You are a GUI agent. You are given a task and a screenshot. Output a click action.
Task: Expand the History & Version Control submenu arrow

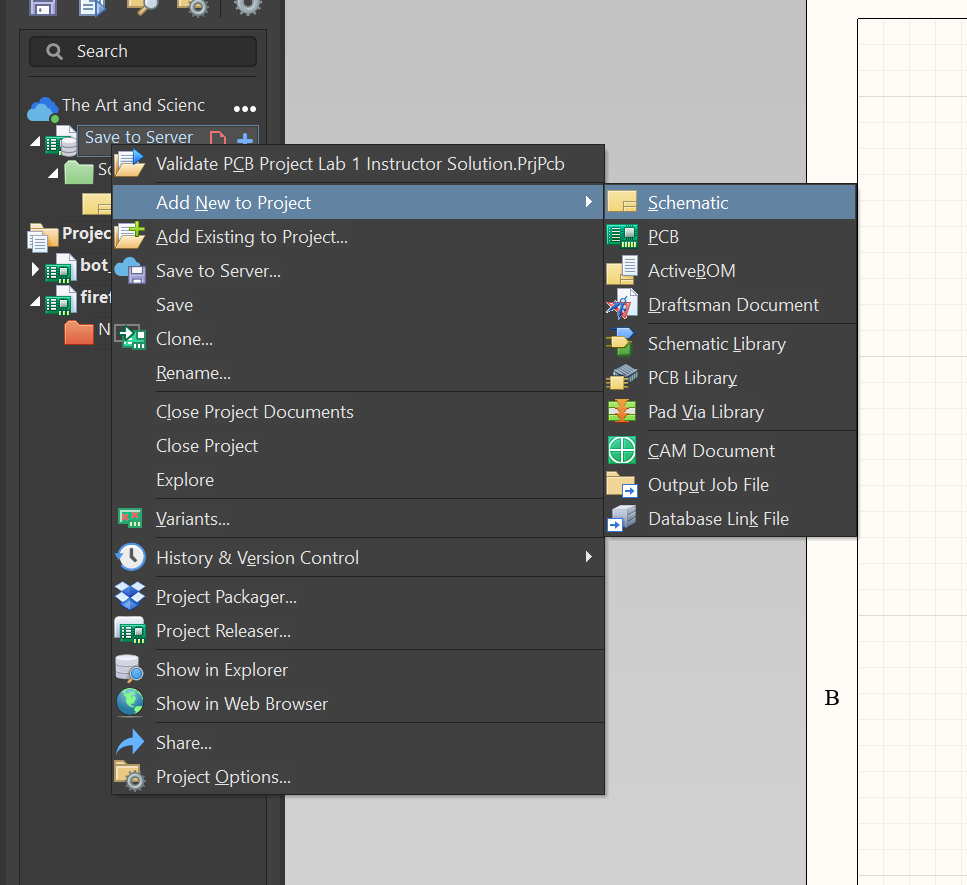click(588, 557)
